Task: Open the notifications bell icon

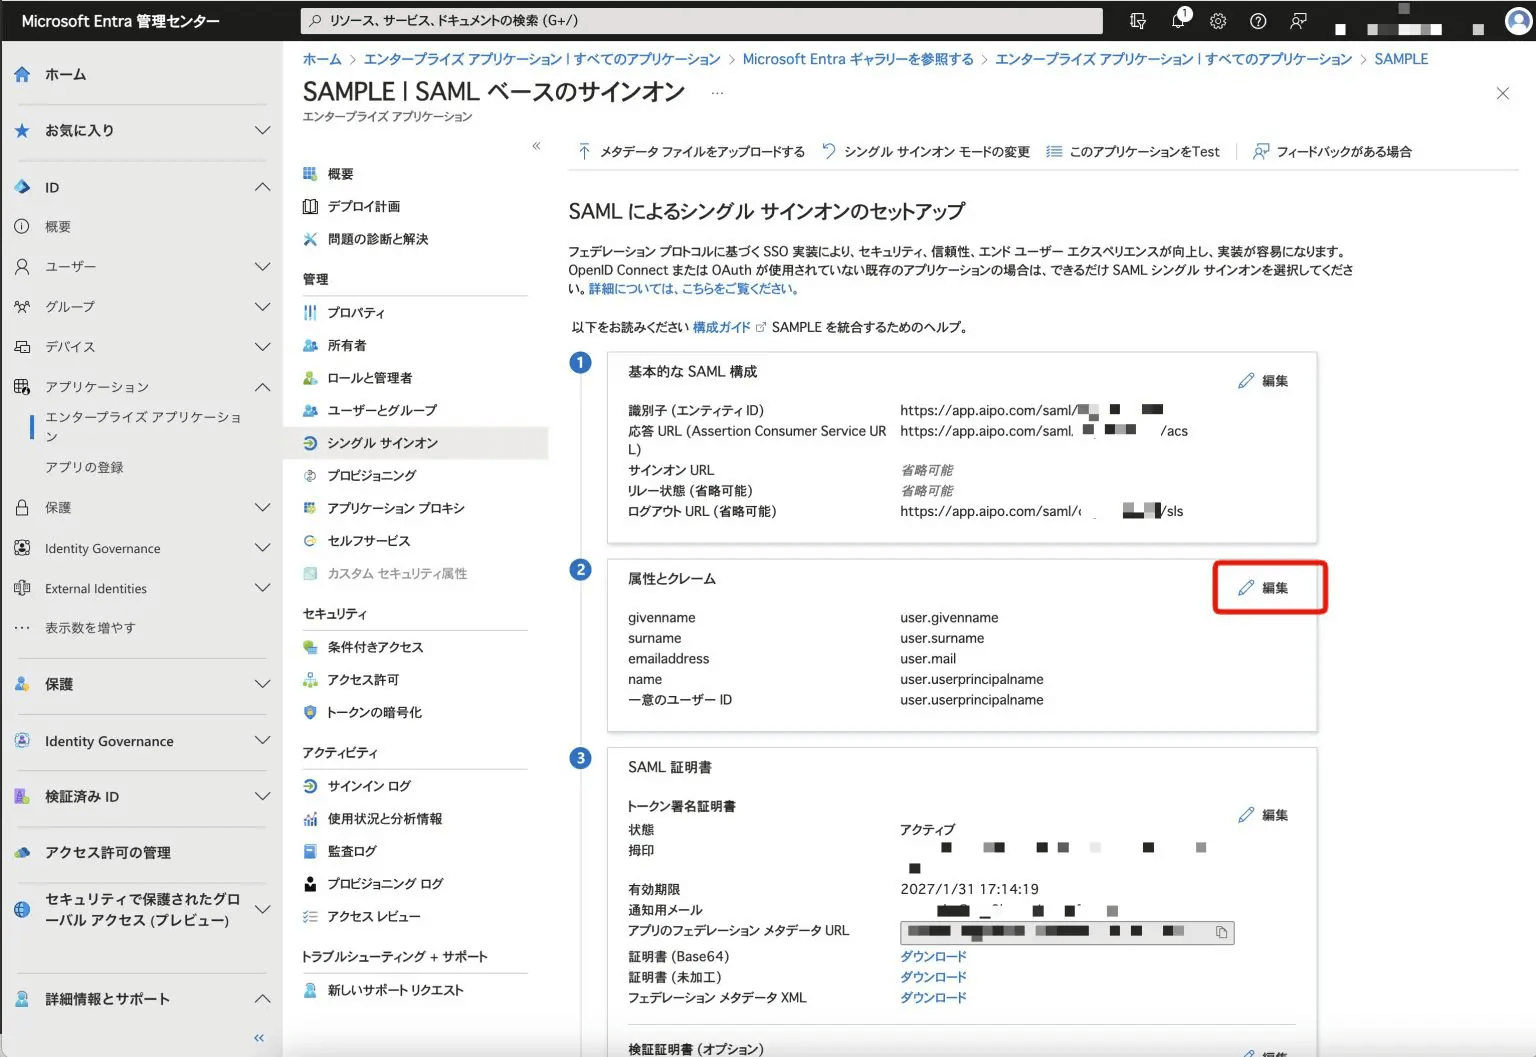Action: tap(1179, 20)
